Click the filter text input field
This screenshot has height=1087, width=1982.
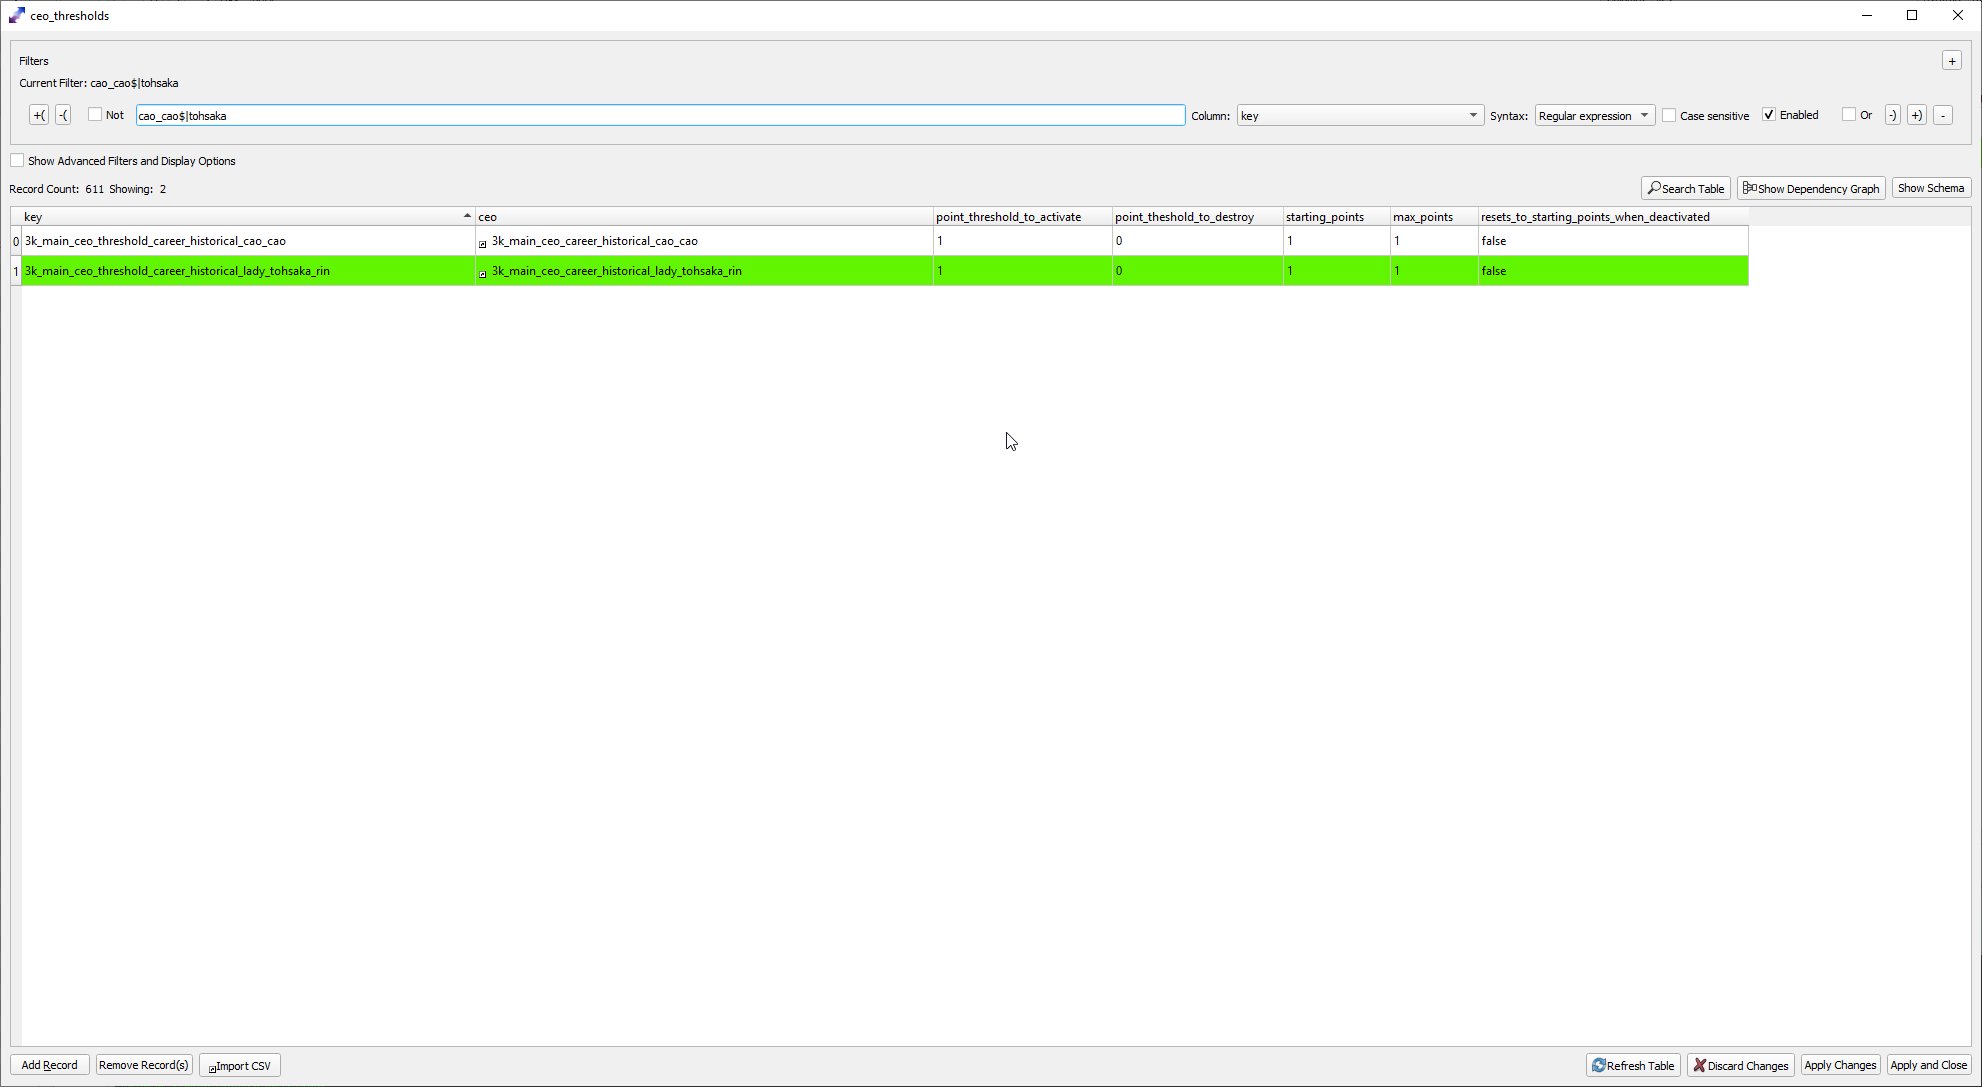coord(660,115)
